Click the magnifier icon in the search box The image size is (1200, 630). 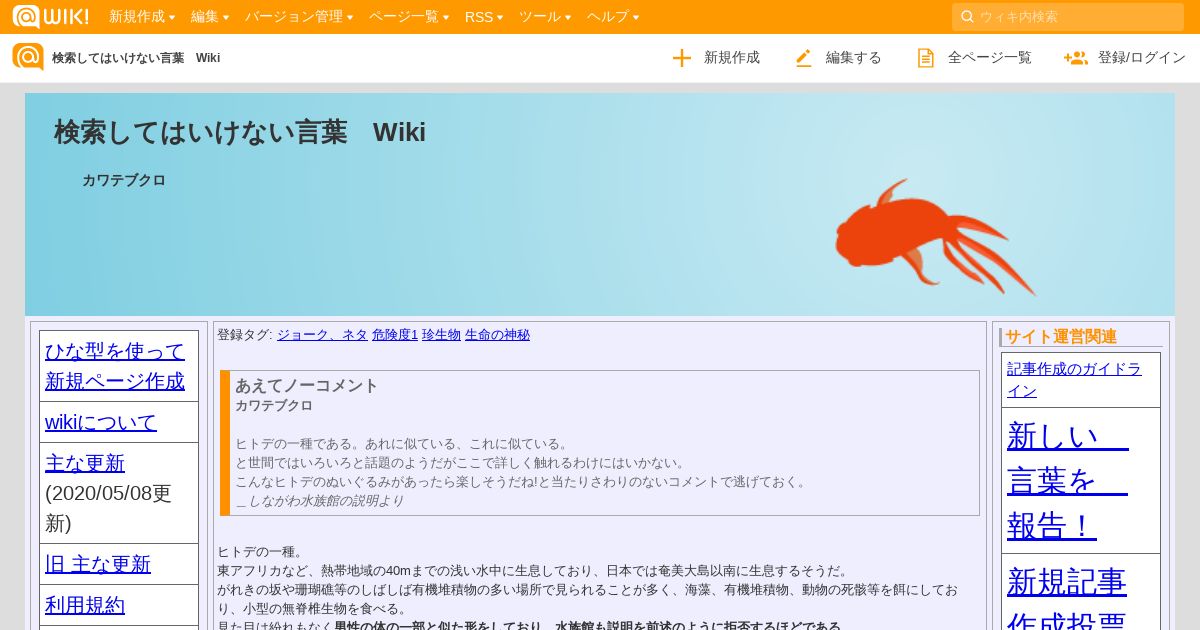(x=967, y=17)
